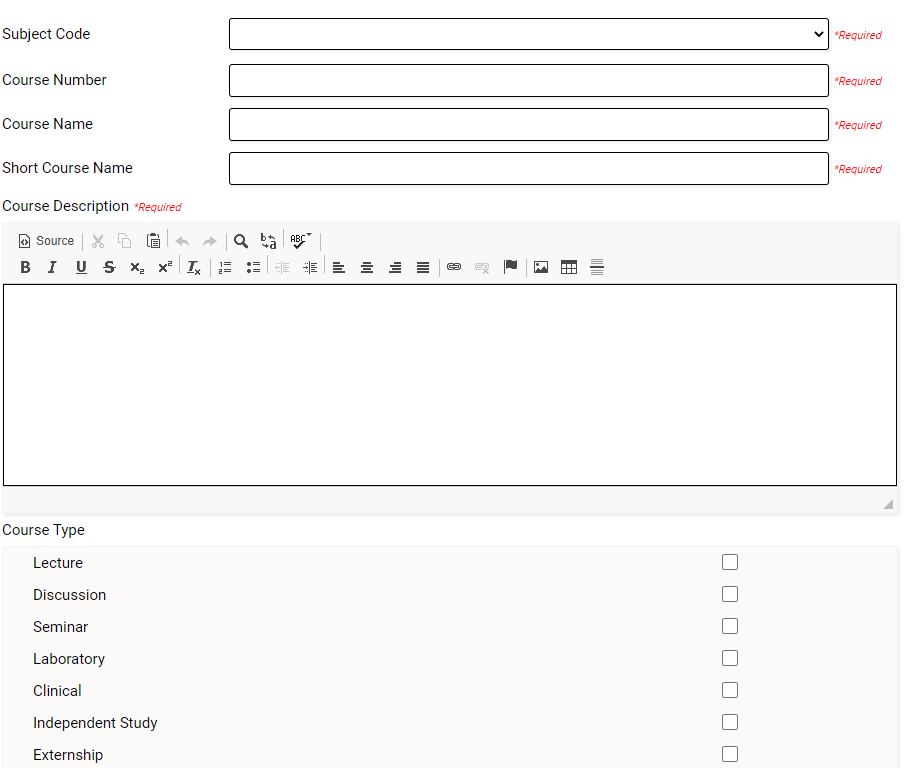Screen dimensions: 907x768
Task: Expand the Replace options next to Find
Action: [x=267, y=240]
